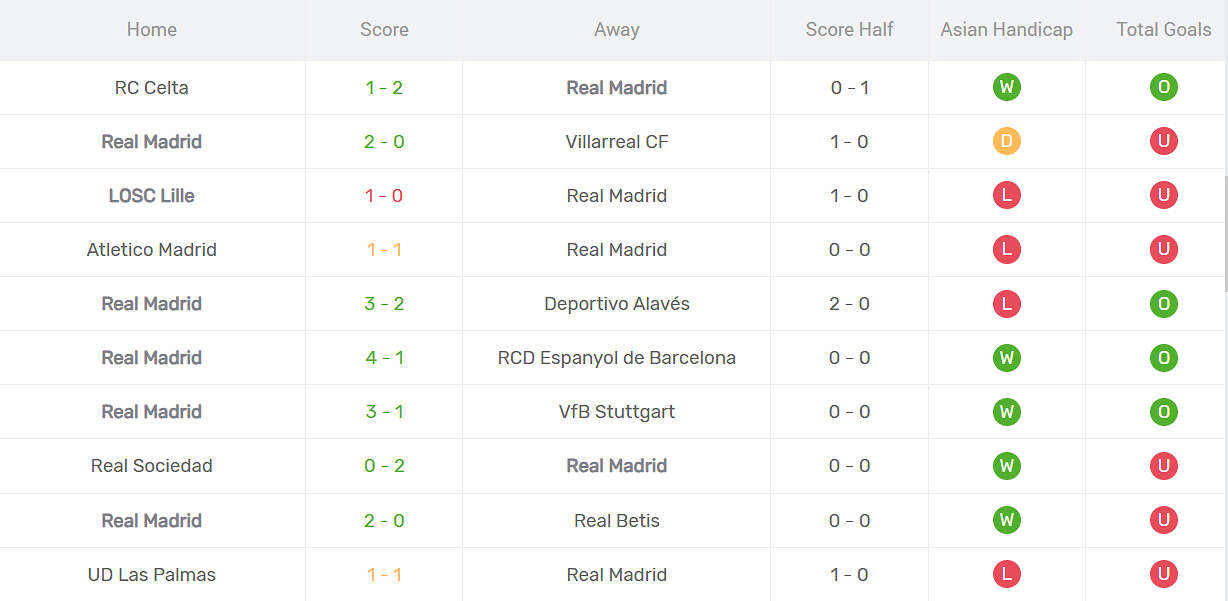Click the green W handicap badge for RC Celta match

pyautogui.click(x=1006, y=87)
